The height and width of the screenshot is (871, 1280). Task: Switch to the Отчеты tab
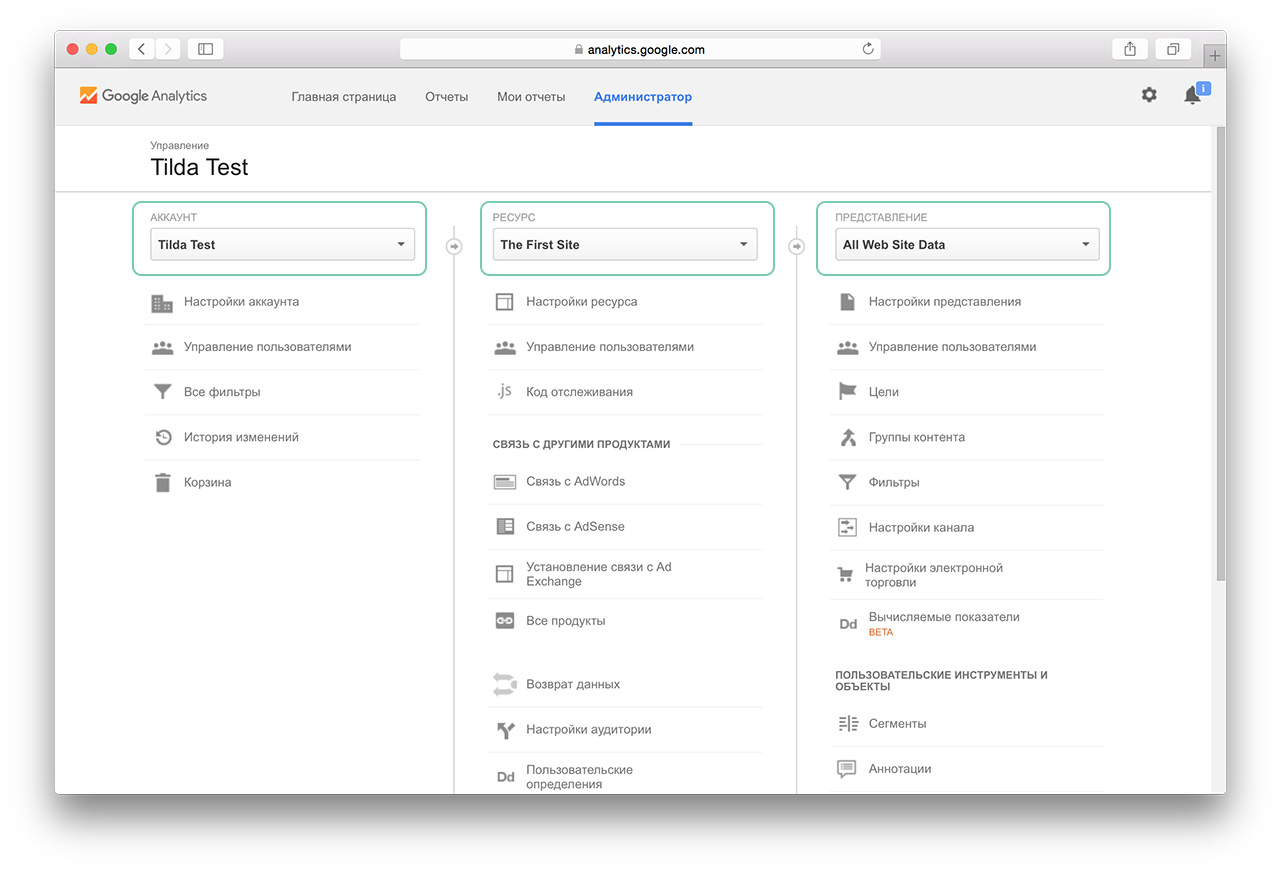pos(446,97)
